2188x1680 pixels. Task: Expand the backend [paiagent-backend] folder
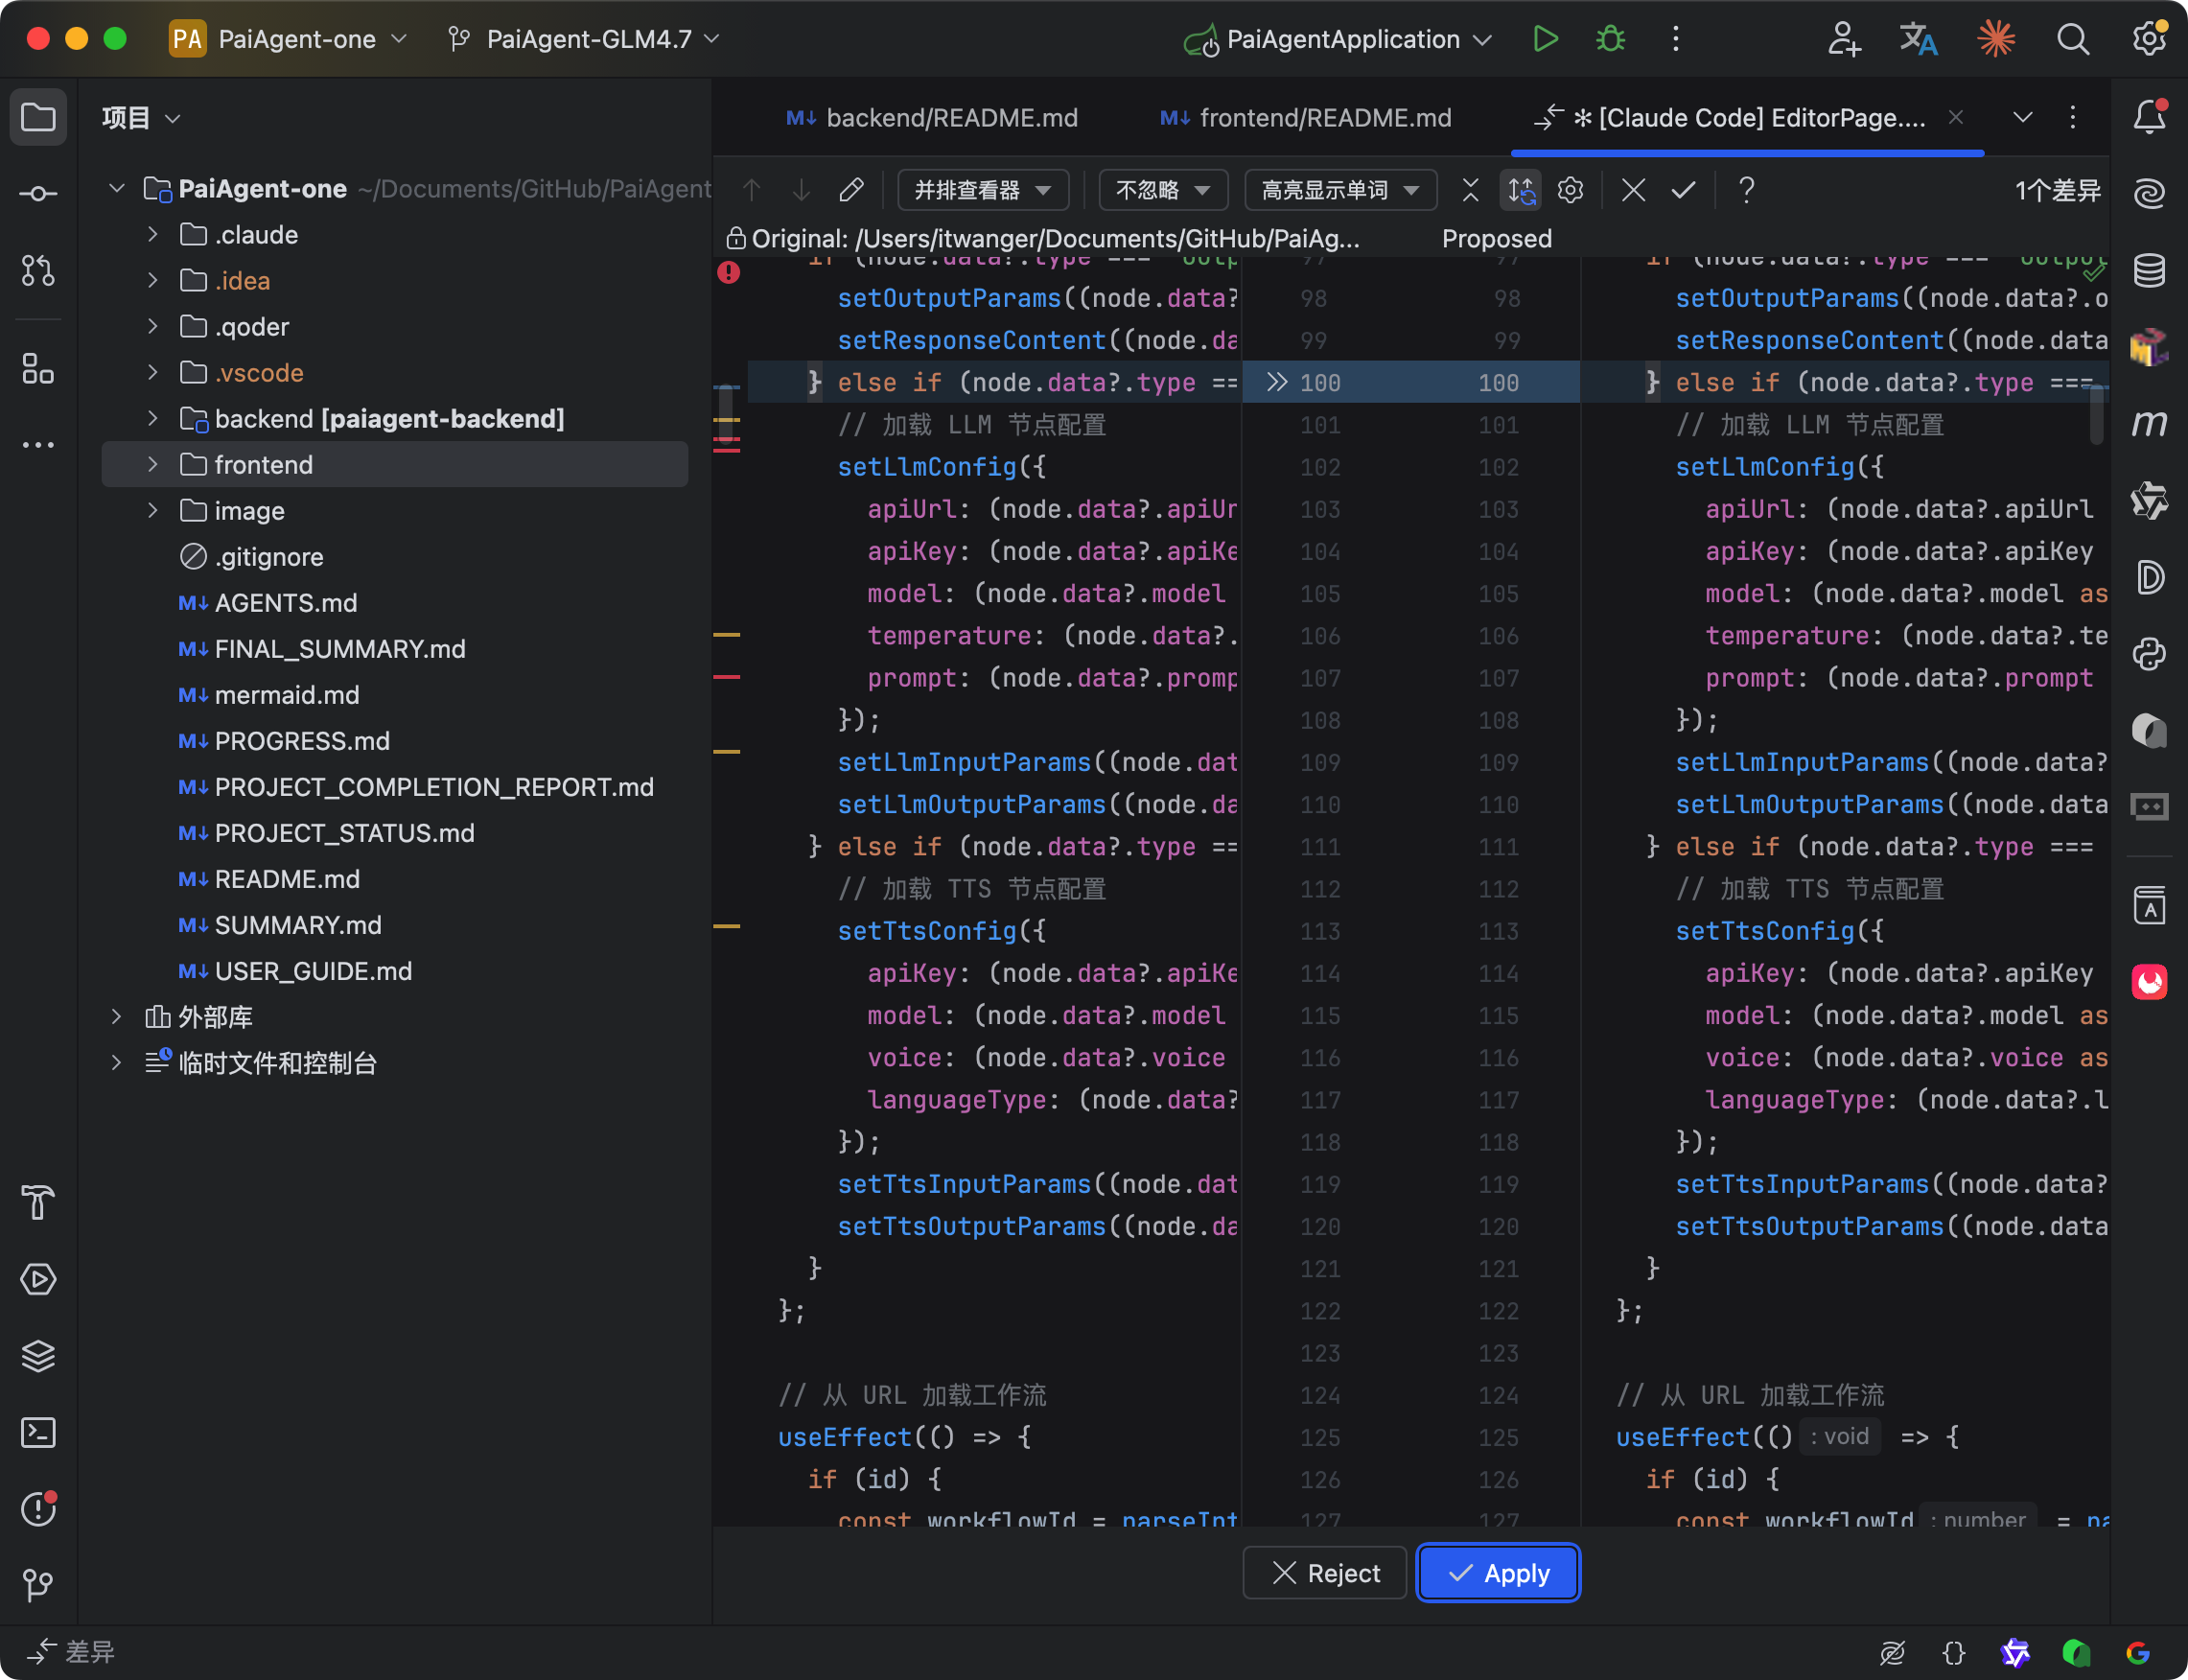tap(153, 418)
